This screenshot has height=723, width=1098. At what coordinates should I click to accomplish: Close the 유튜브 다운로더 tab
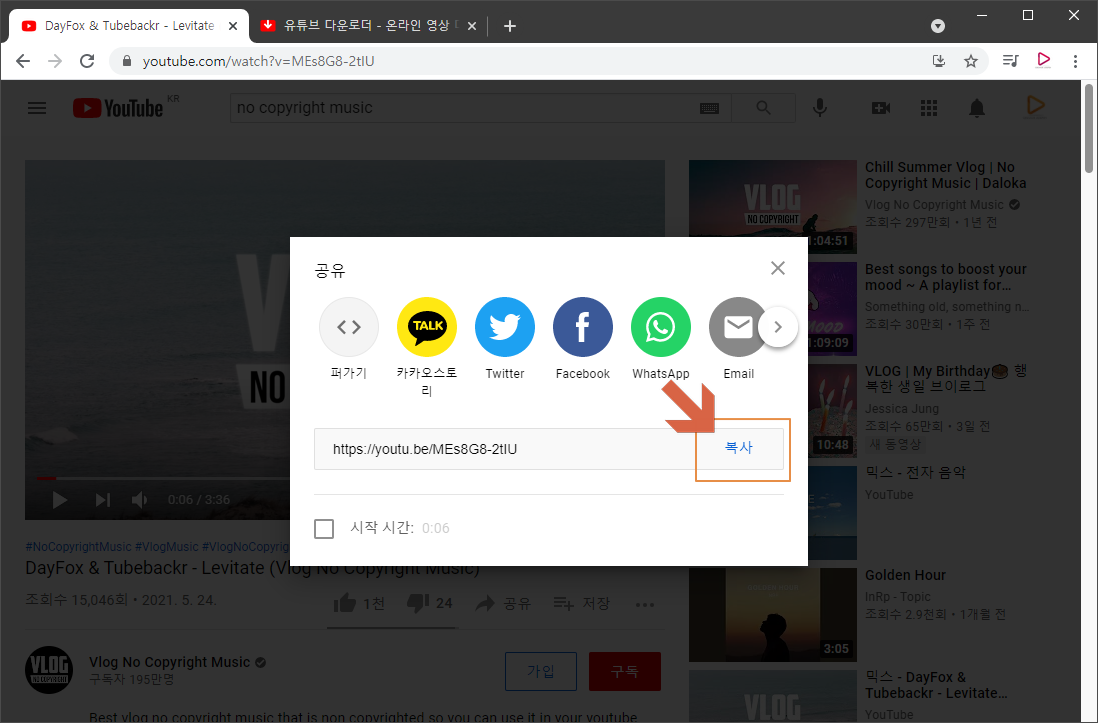coord(472,26)
